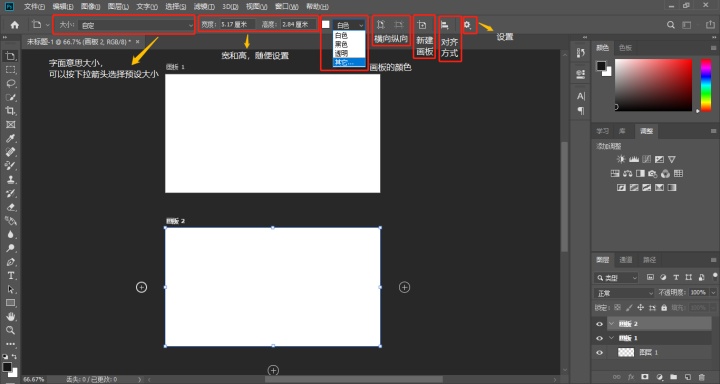
Task: Click the plus button below artboard 2
Action: pyautogui.click(x=273, y=370)
